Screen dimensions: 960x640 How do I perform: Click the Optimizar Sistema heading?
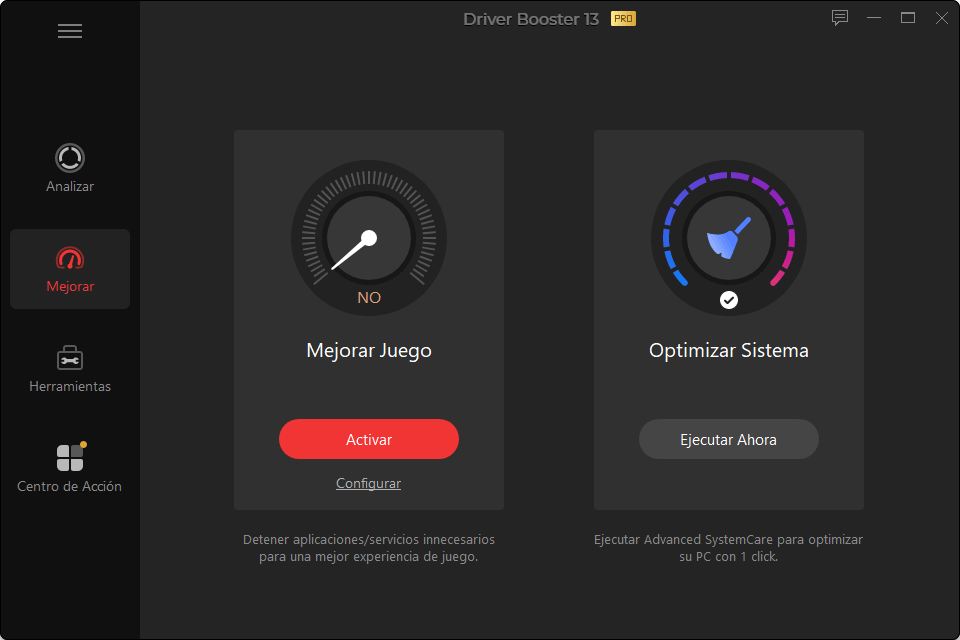point(728,351)
